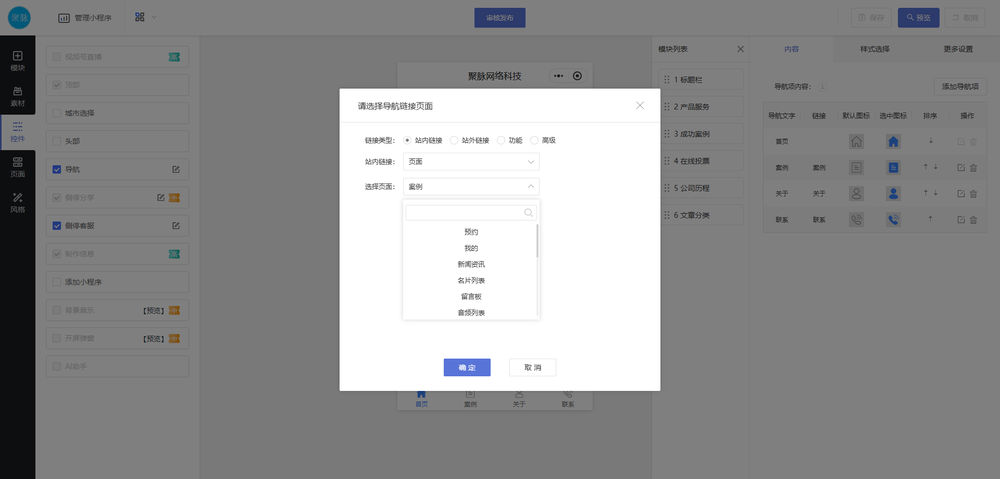Click the default phone icon for 联系

pyautogui.click(x=857, y=220)
